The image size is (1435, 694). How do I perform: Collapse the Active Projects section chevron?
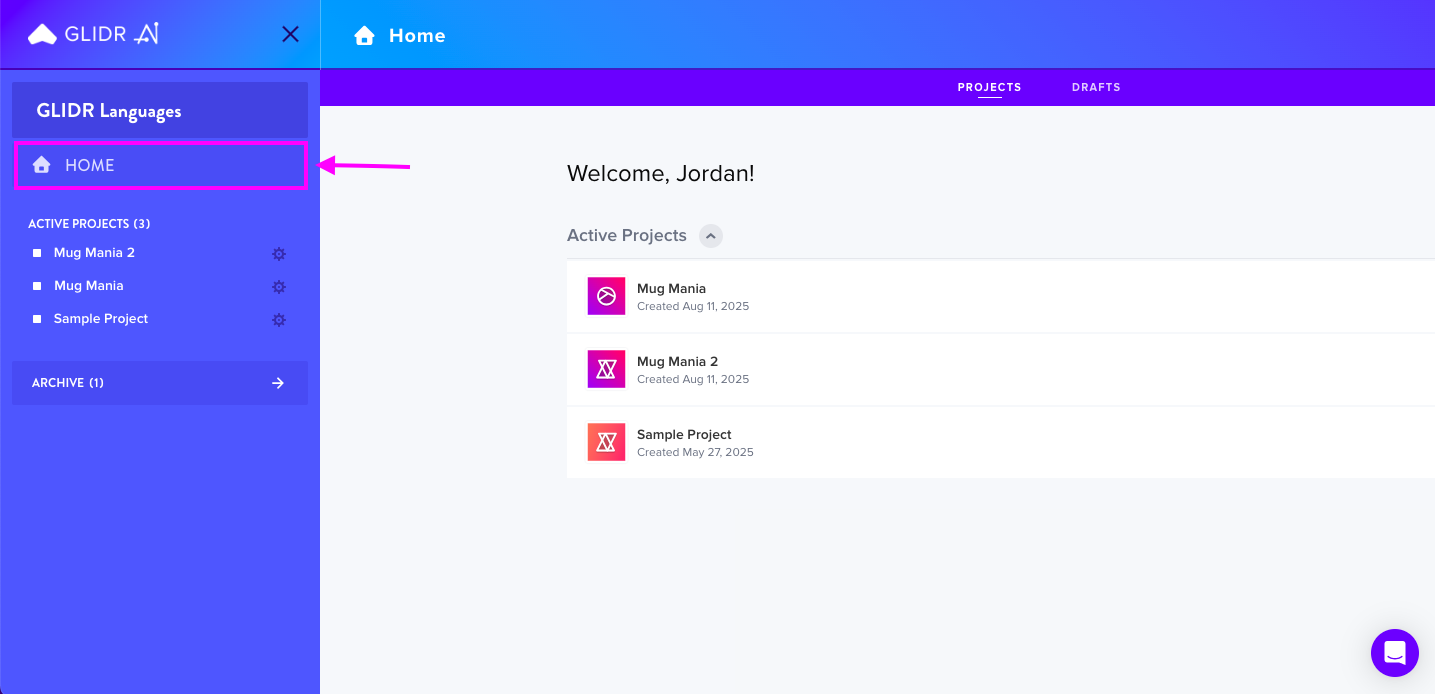tap(710, 236)
